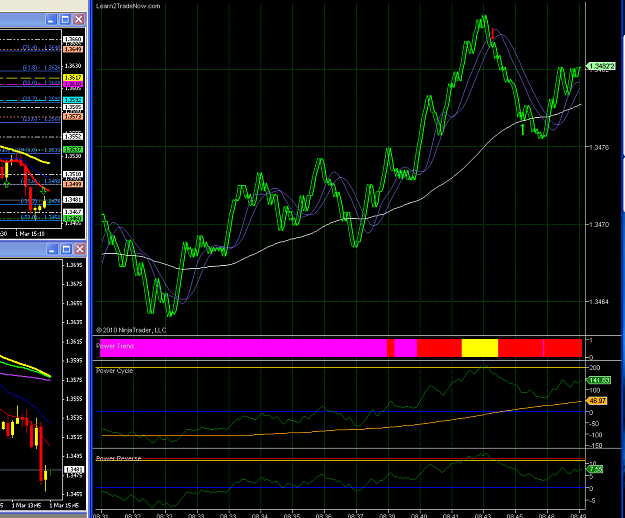The image size is (625, 518).
Task: Click the 08:31 time label on the bottom axis
Action: tap(100, 515)
